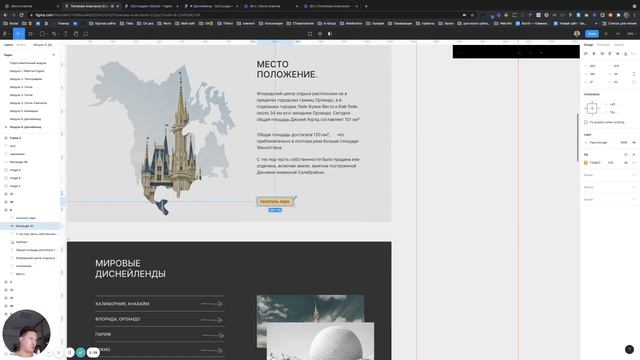Click the half-filled circle mask icon
The image size is (640, 360).
coord(330,34)
